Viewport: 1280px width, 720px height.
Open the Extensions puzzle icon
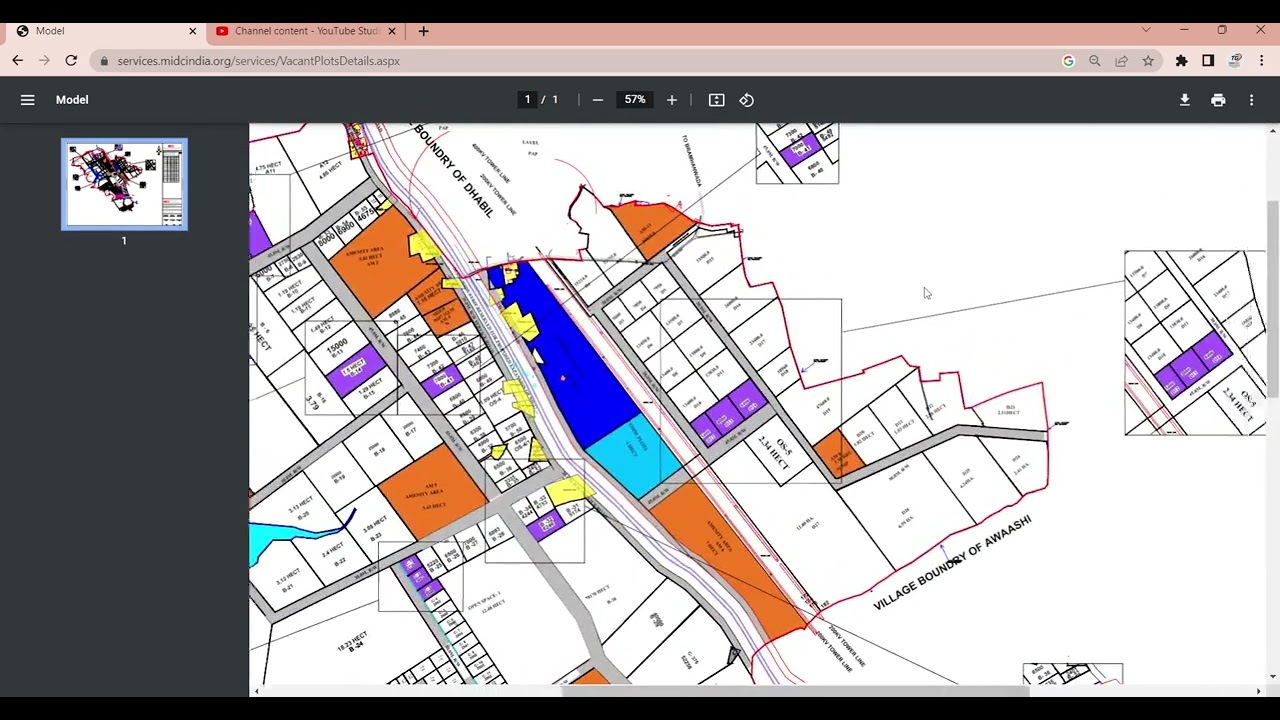(1181, 61)
